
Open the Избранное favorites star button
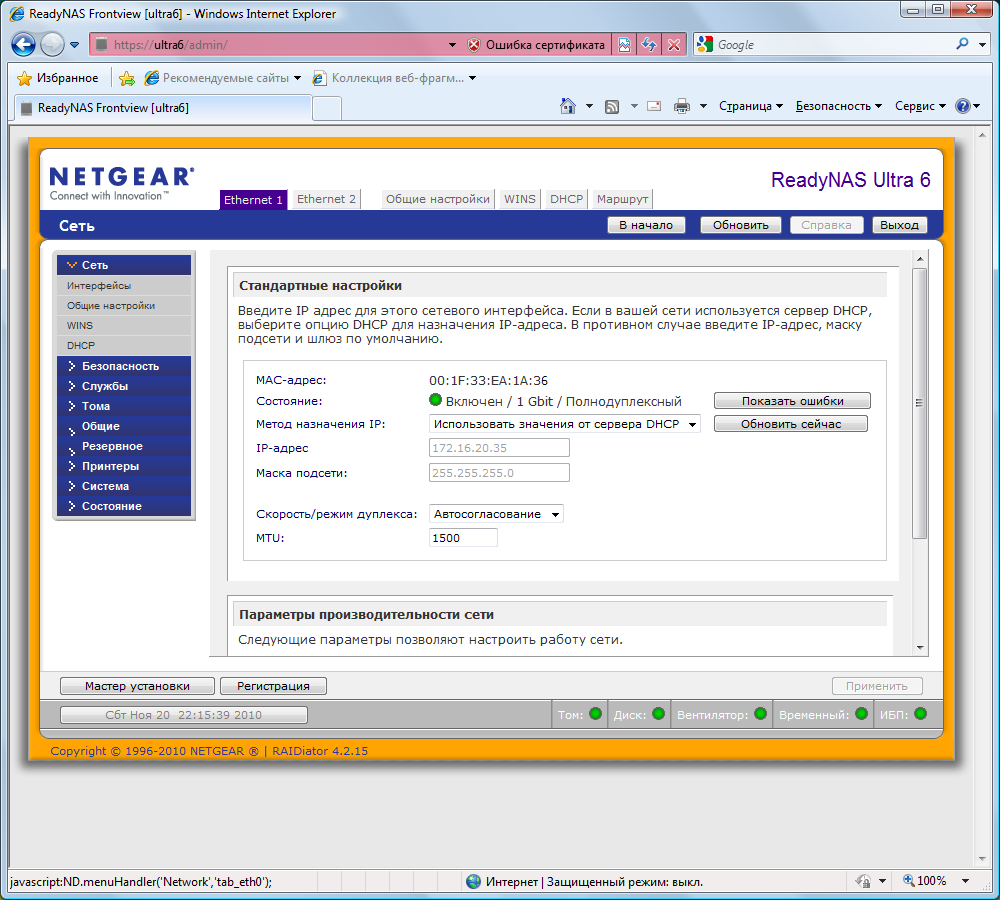[x=58, y=78]
